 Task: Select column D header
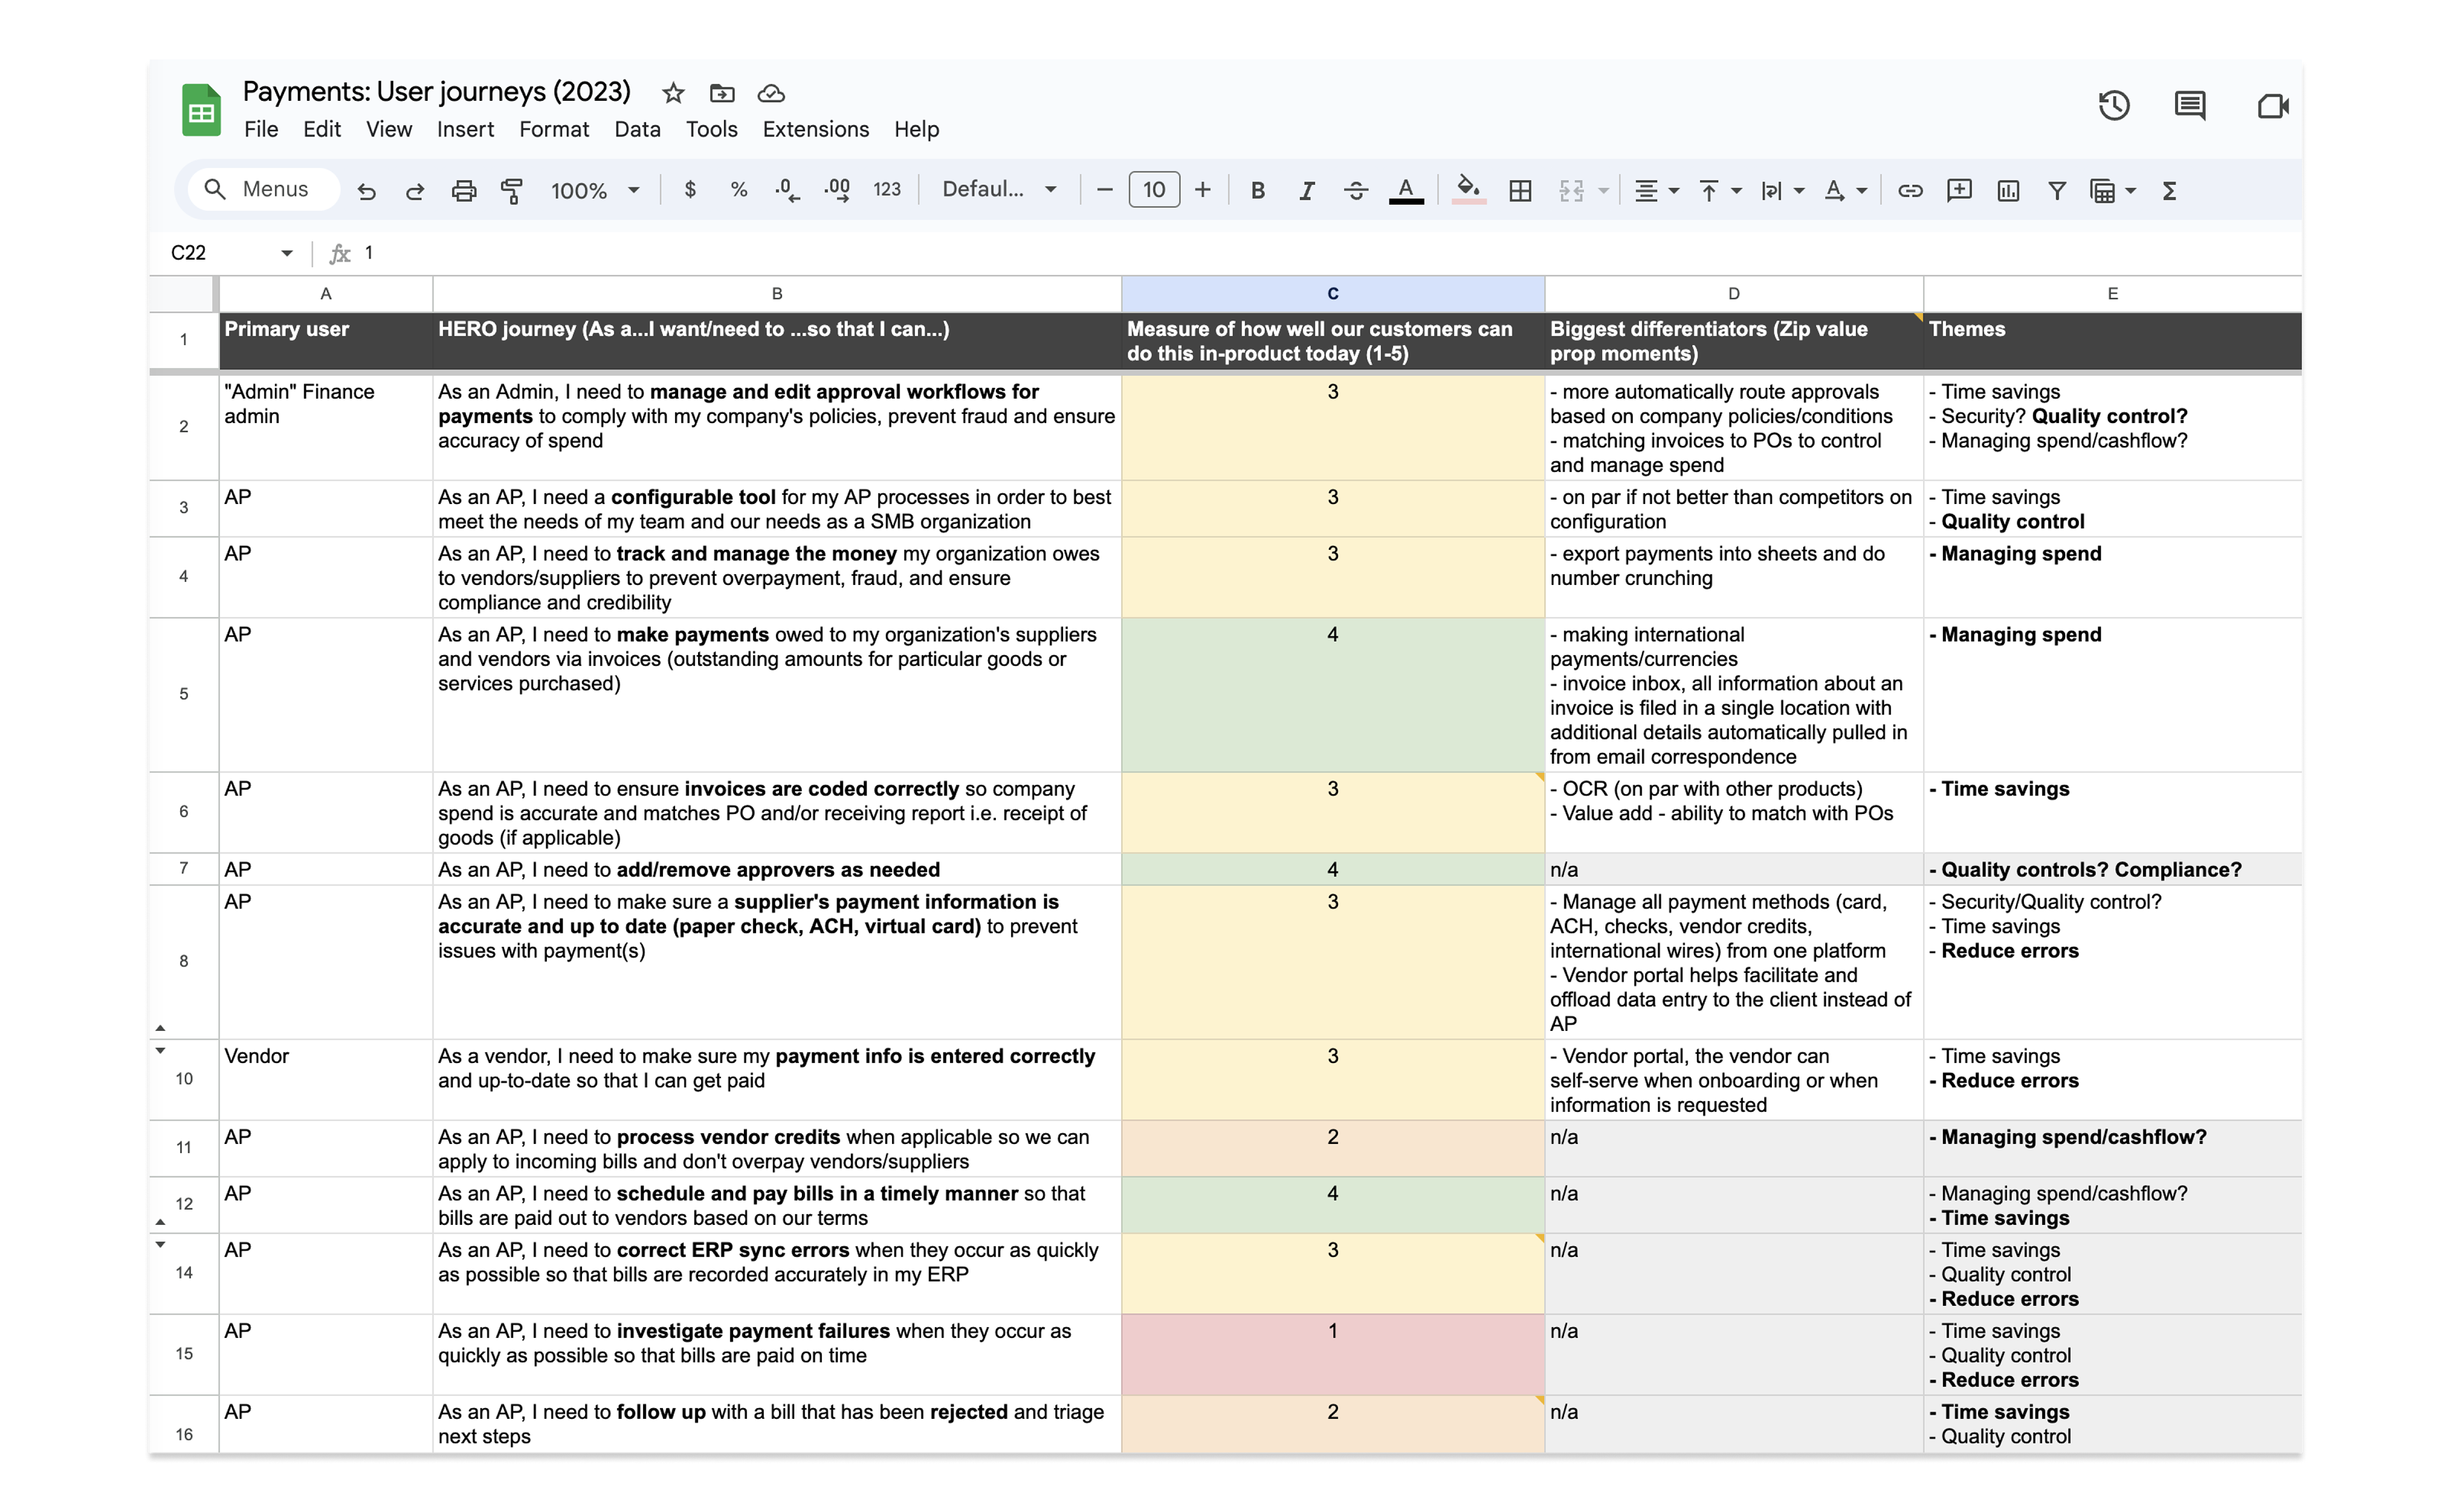[x=1733, y=294]
